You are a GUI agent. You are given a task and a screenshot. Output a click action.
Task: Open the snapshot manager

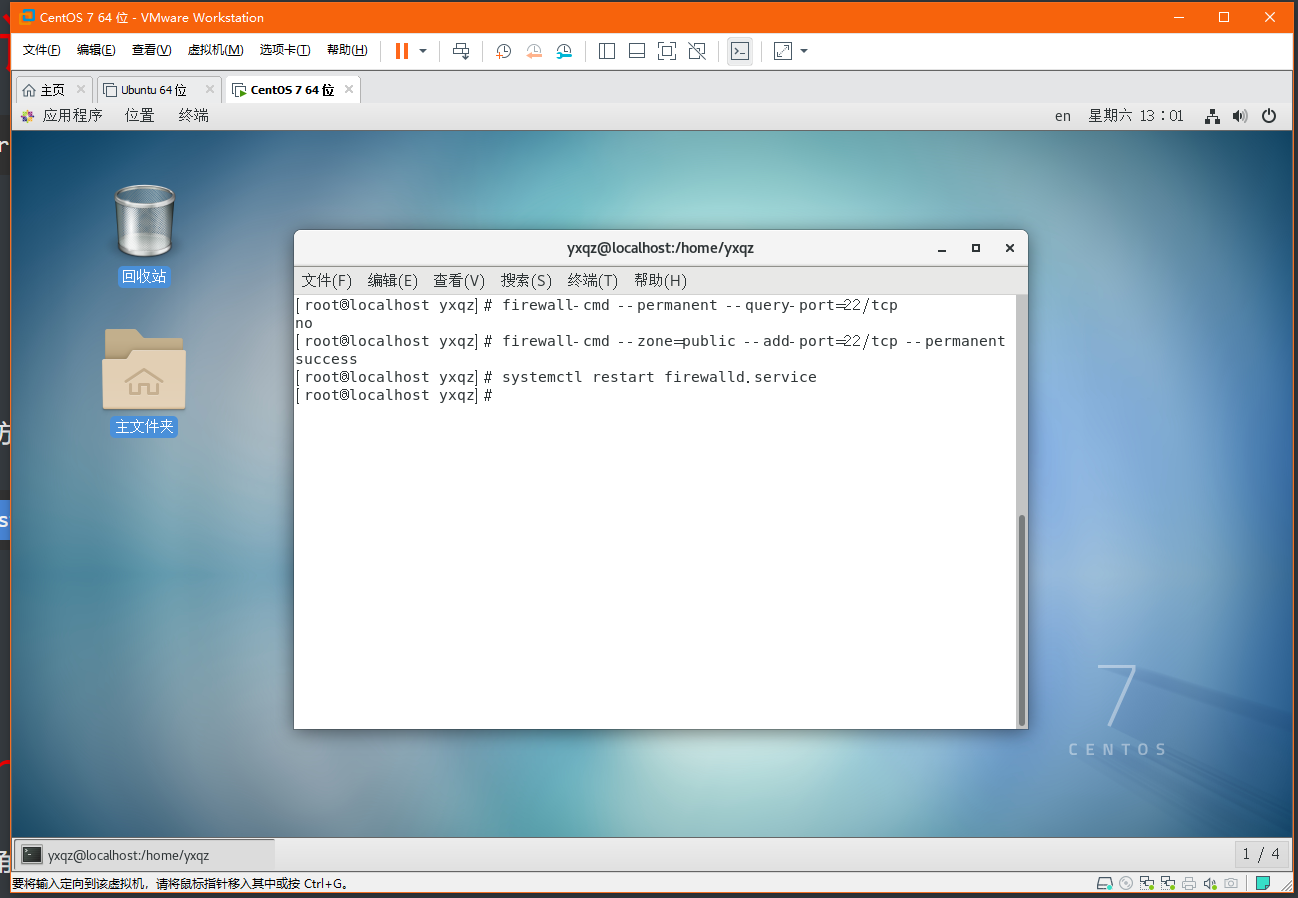click(565, 51)
